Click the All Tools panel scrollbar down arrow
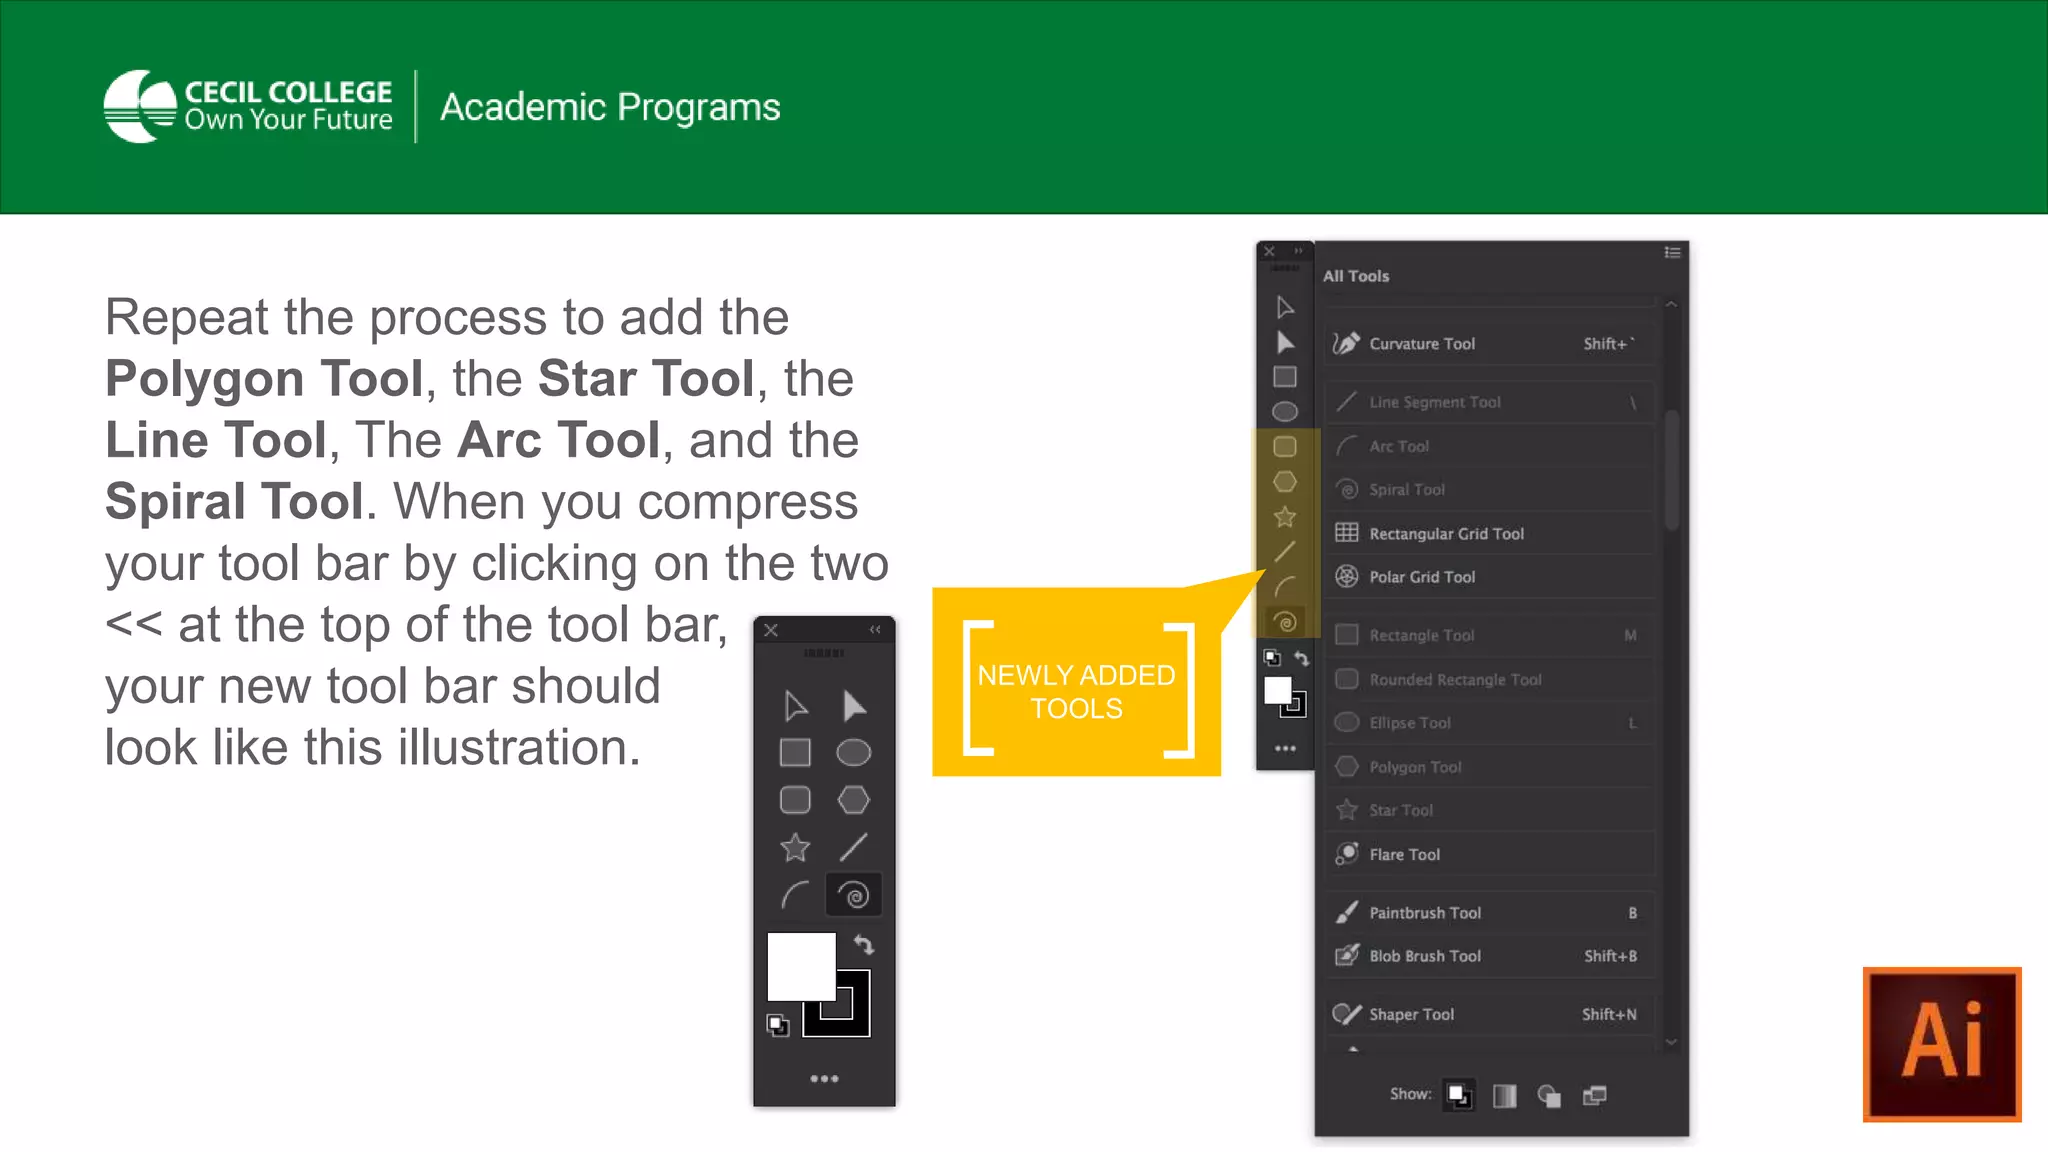Viewport: 2048px width, 1152px height. (x=1671, y=1042)
